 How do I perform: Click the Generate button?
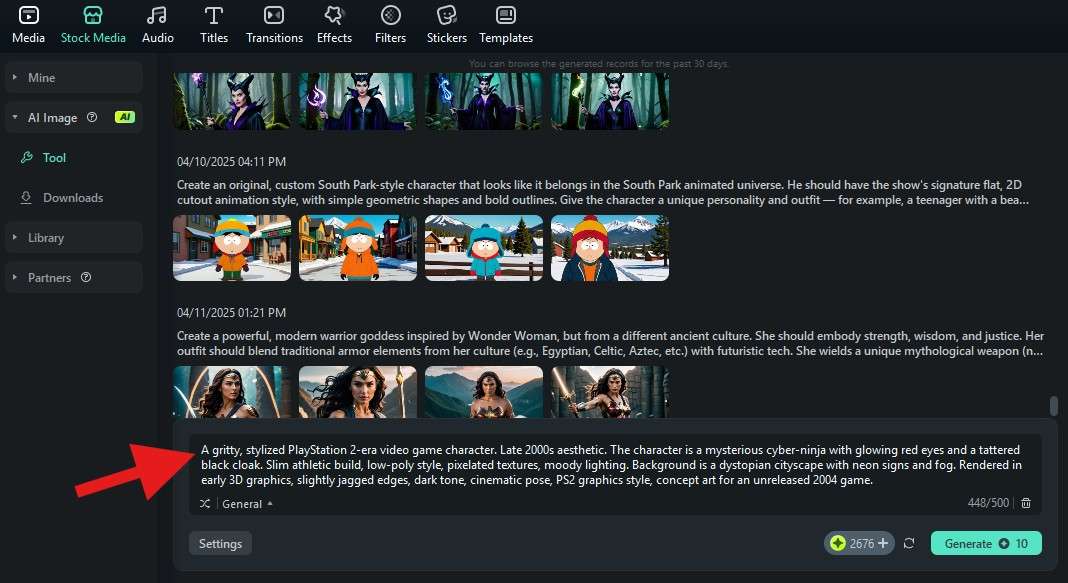[x=986, y=543]
